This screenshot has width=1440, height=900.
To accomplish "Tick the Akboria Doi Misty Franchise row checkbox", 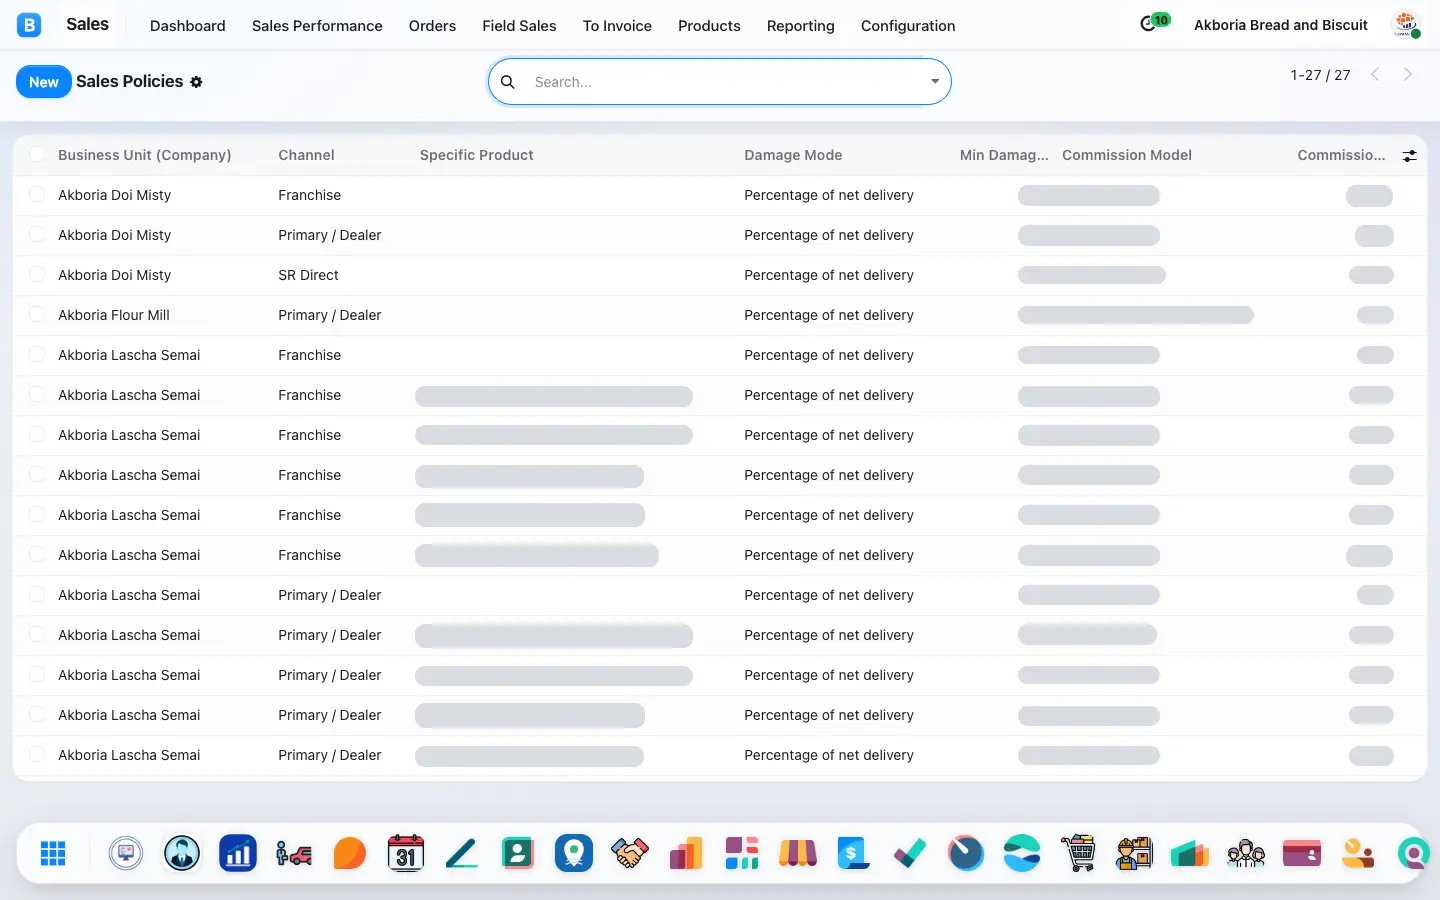I will pyautogui.click(x=37, y=194).
